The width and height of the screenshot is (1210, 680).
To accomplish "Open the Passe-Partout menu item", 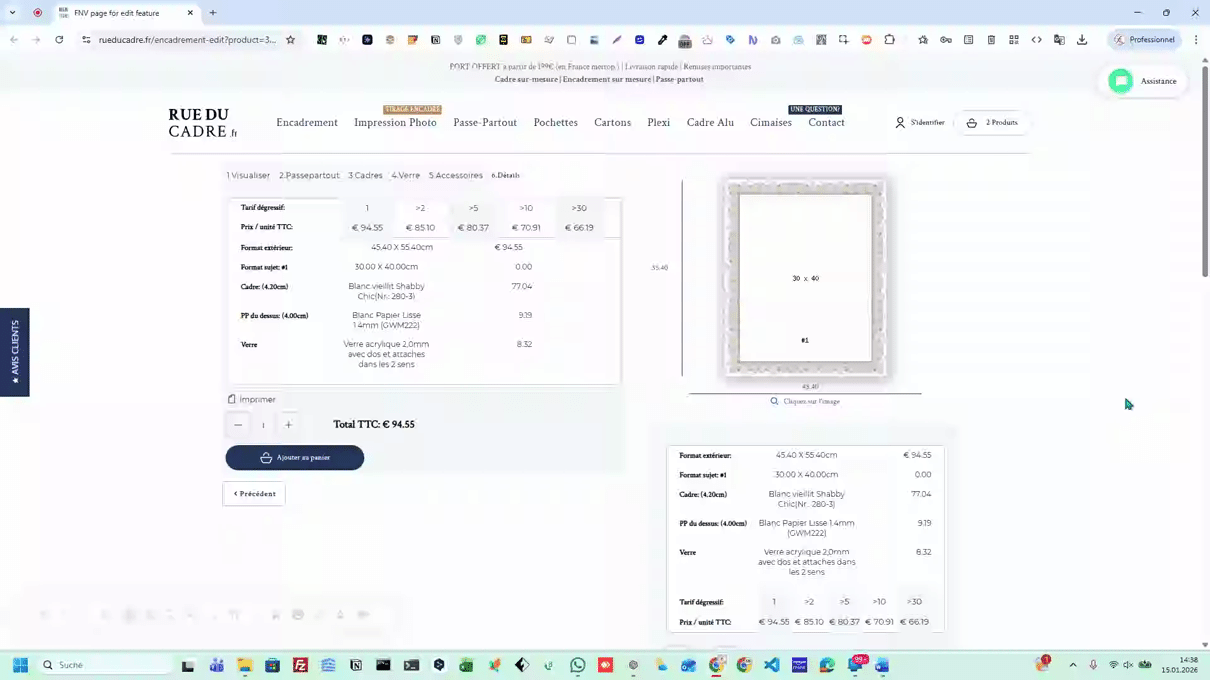I will point(485,123).
